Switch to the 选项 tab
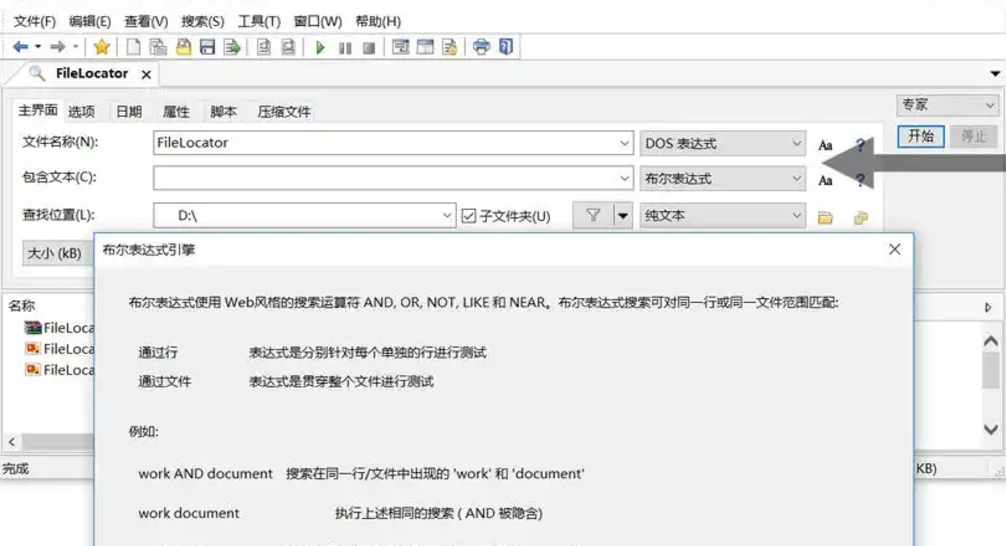The height and width of the screenshot is (546, 1006). click(81, 112)
